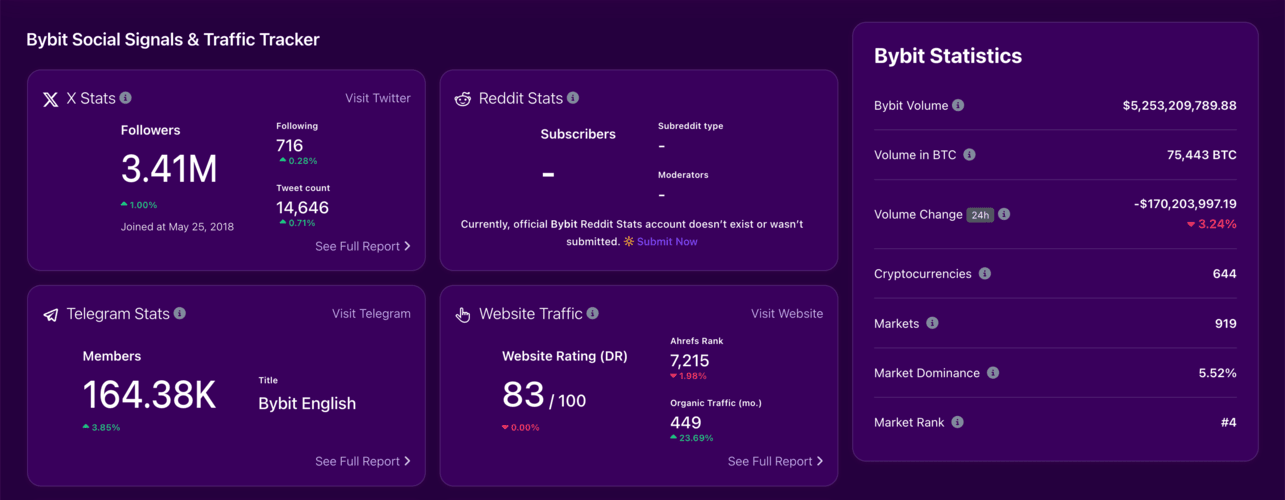Open the Visit Telegram link
This screenshot has height=500, width=1285.
coord(371,313)
